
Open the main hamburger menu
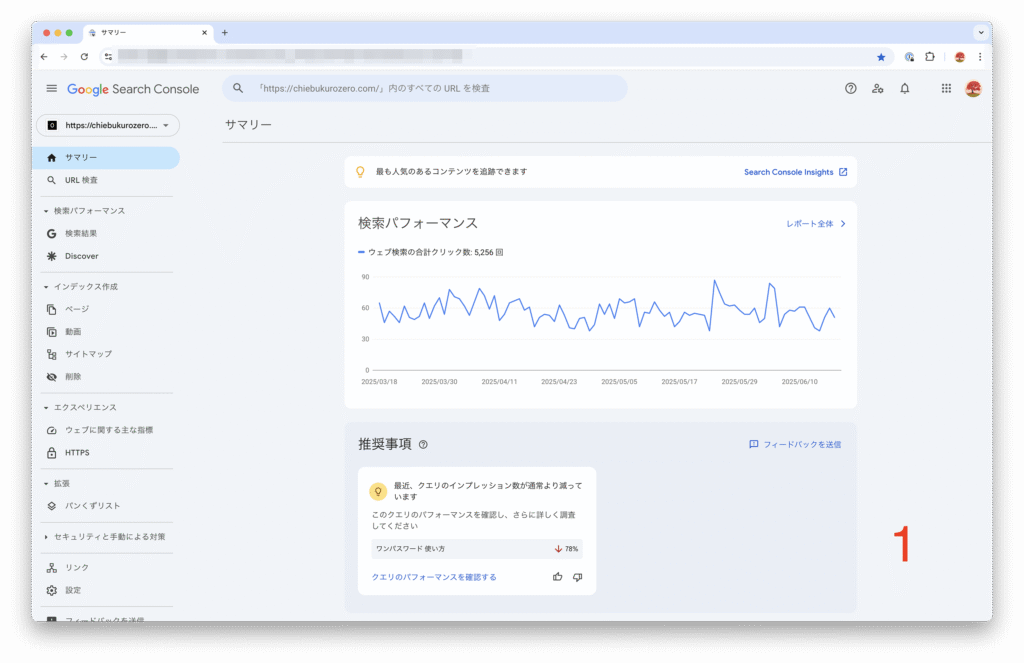click(x=52, y=88)
